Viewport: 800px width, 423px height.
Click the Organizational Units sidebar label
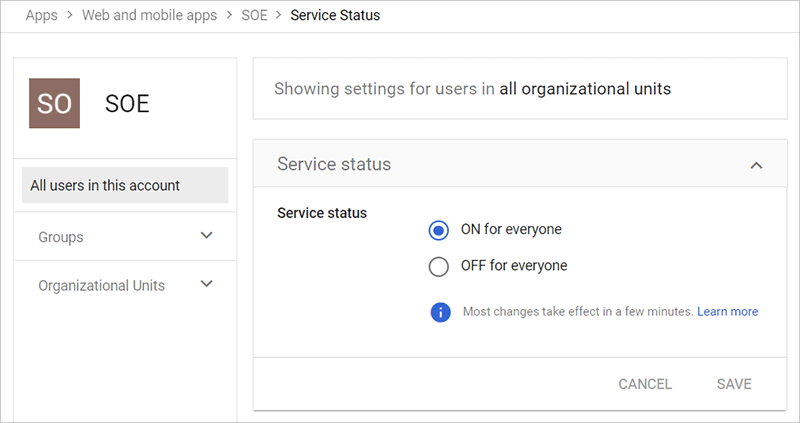101,285
